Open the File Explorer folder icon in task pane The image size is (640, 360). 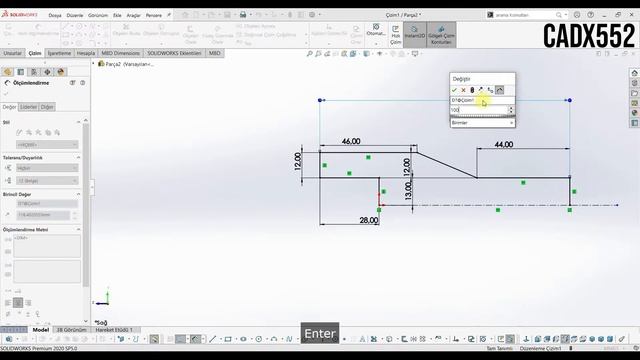pos(634,93)
